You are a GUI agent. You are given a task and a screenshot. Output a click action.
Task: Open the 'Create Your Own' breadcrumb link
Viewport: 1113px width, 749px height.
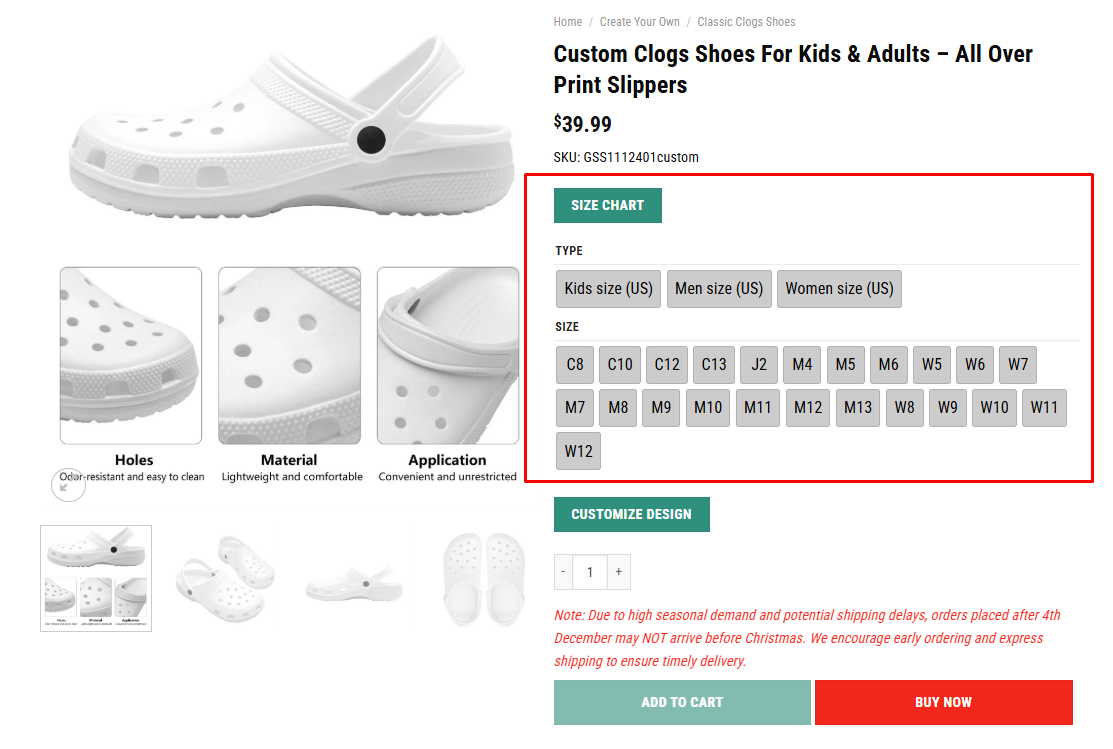coord(639,21)
